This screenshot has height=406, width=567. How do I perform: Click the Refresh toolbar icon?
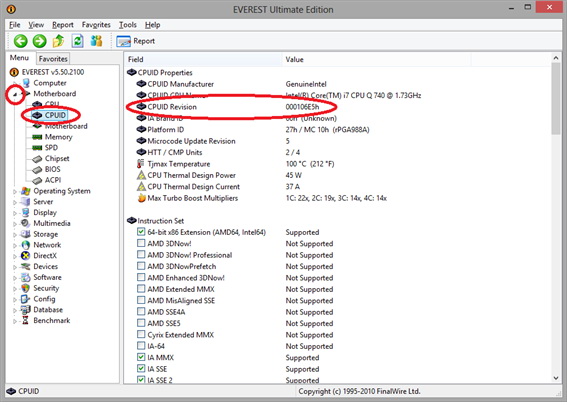[77, 41]
